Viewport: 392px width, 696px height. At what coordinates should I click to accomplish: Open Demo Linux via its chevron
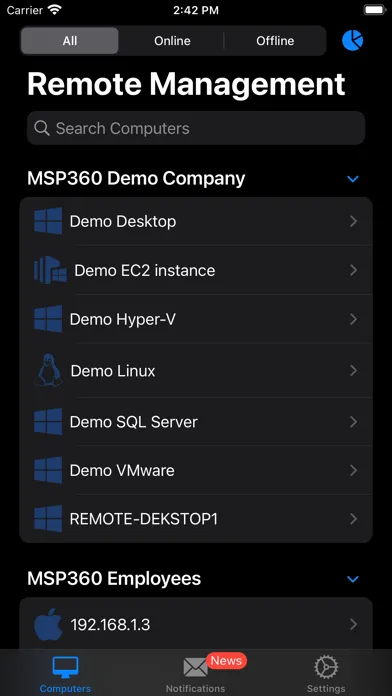353,371
